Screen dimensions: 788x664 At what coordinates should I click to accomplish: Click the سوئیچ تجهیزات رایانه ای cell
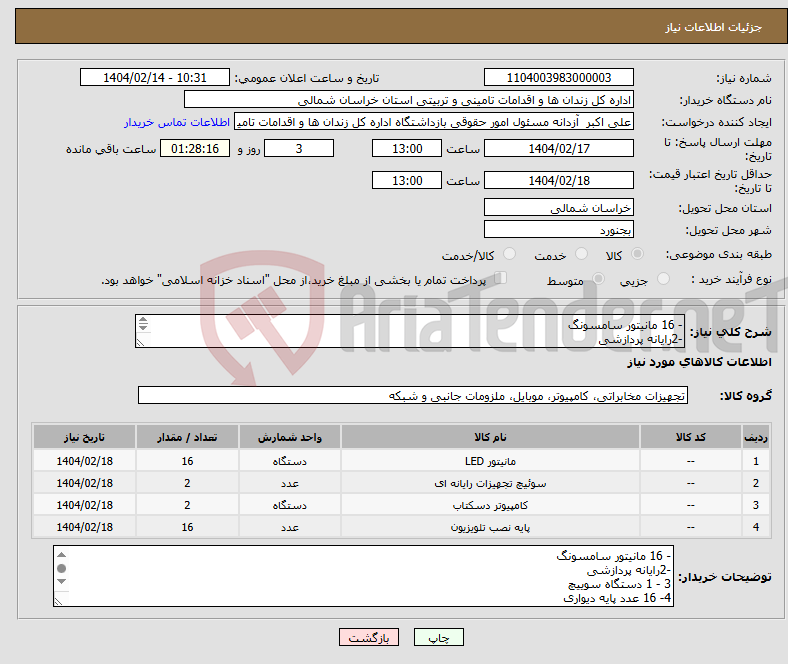click(490, 483)
